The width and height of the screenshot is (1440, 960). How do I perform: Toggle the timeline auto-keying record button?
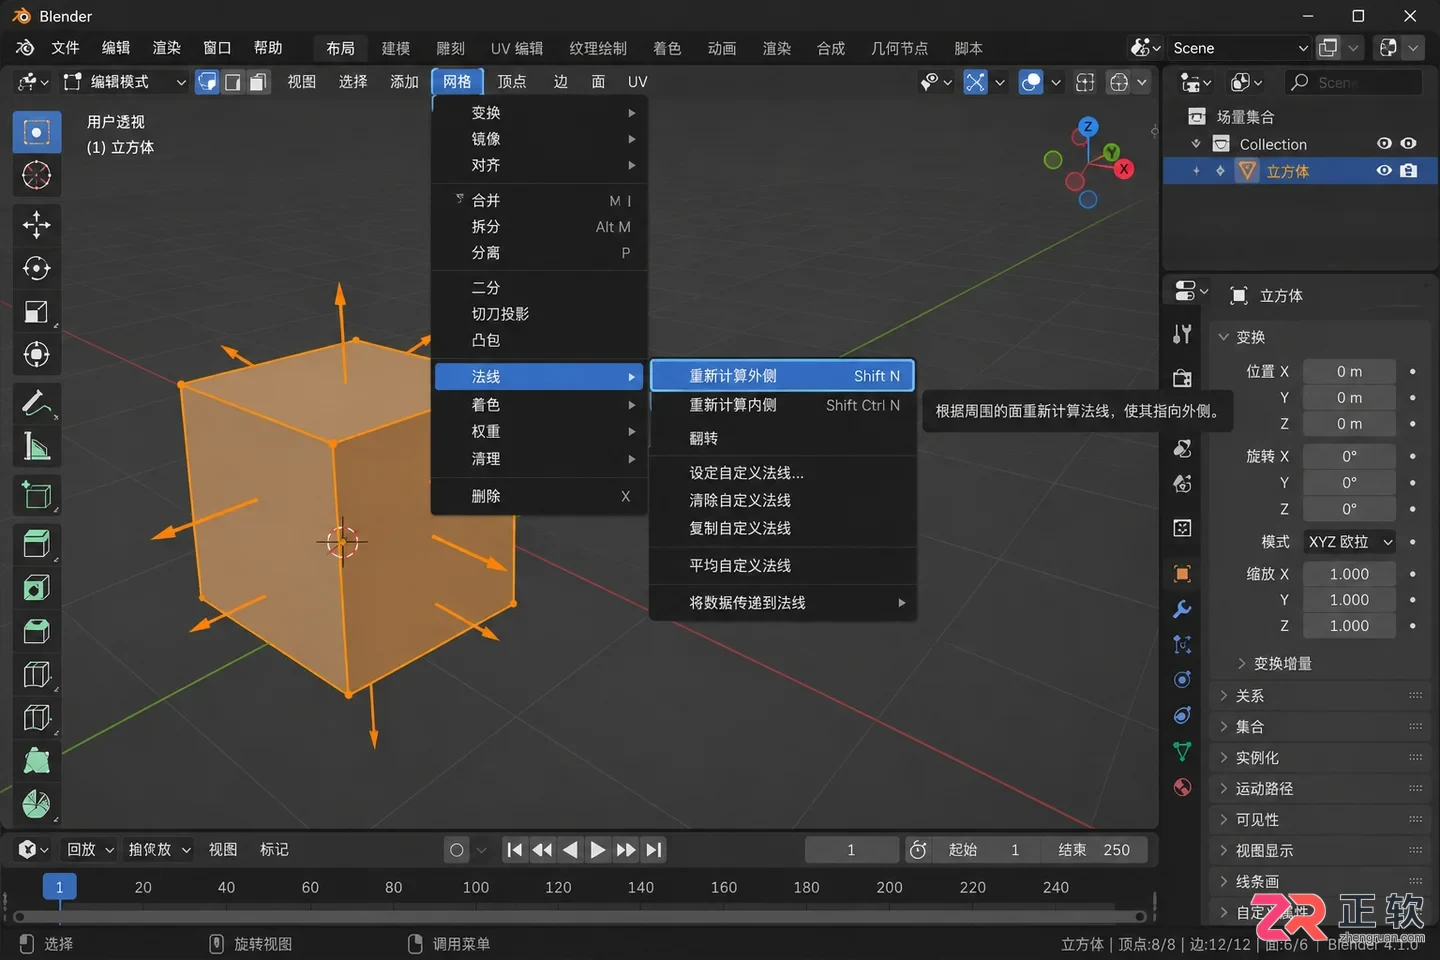pos(457,850)
